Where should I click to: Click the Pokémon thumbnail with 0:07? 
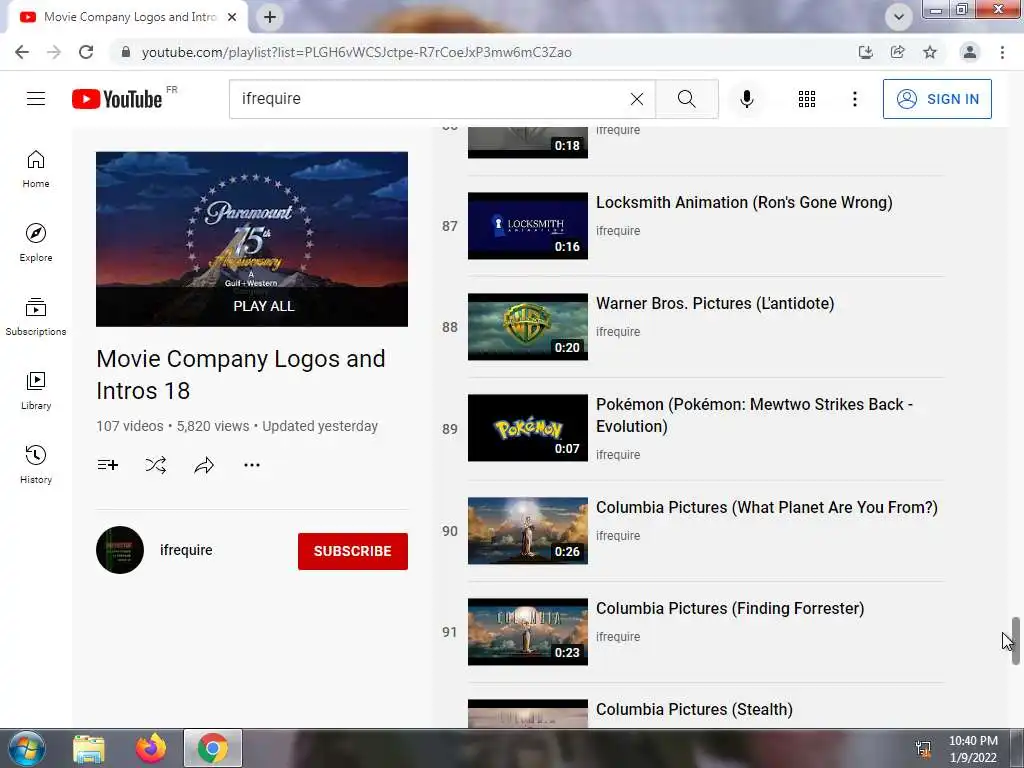[x=528, y=428]
